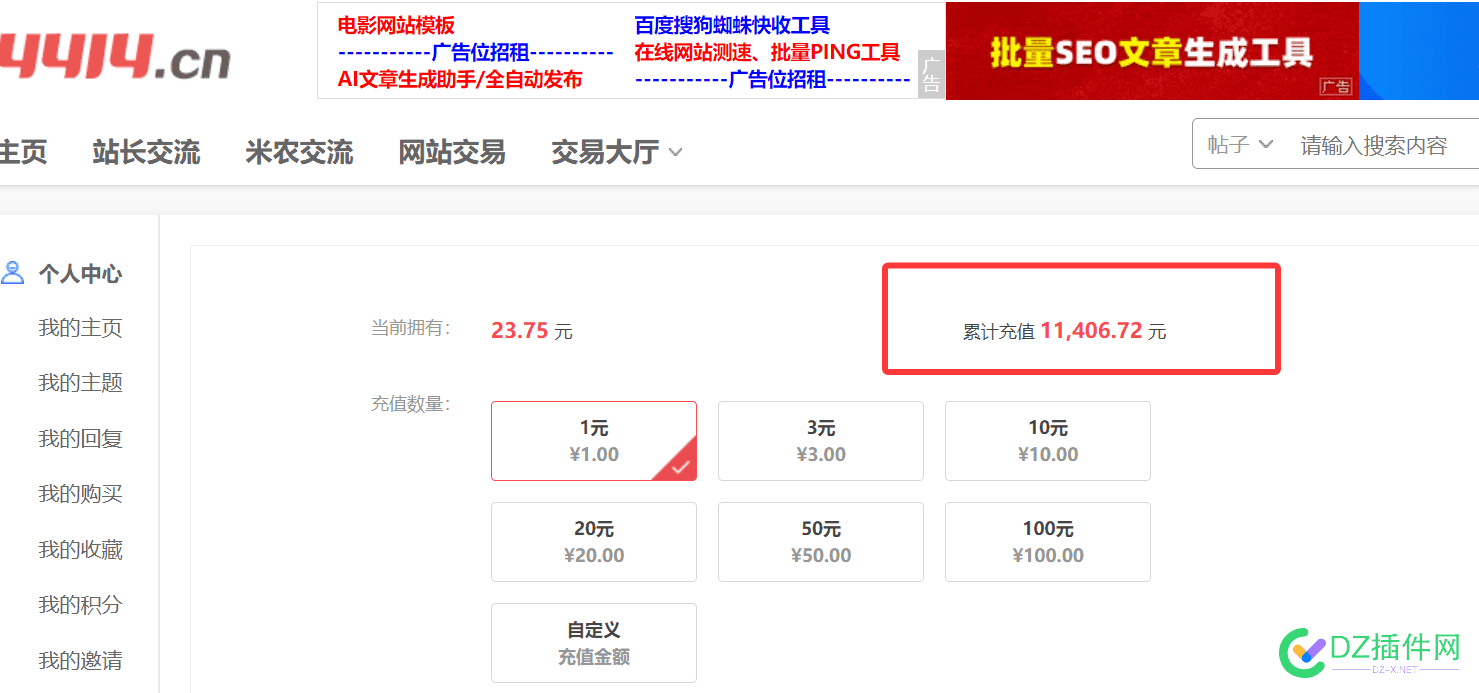Screen dimensions: 1479x693
Task: Open the 交易大厅 navigation item
Action: (x=605, y=152)
